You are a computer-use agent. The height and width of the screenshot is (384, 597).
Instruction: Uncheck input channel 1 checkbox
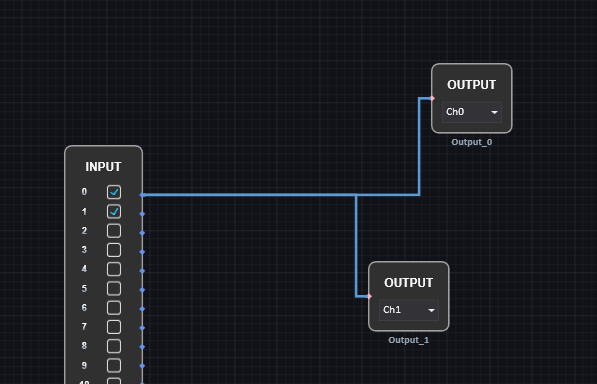point(114,212)
